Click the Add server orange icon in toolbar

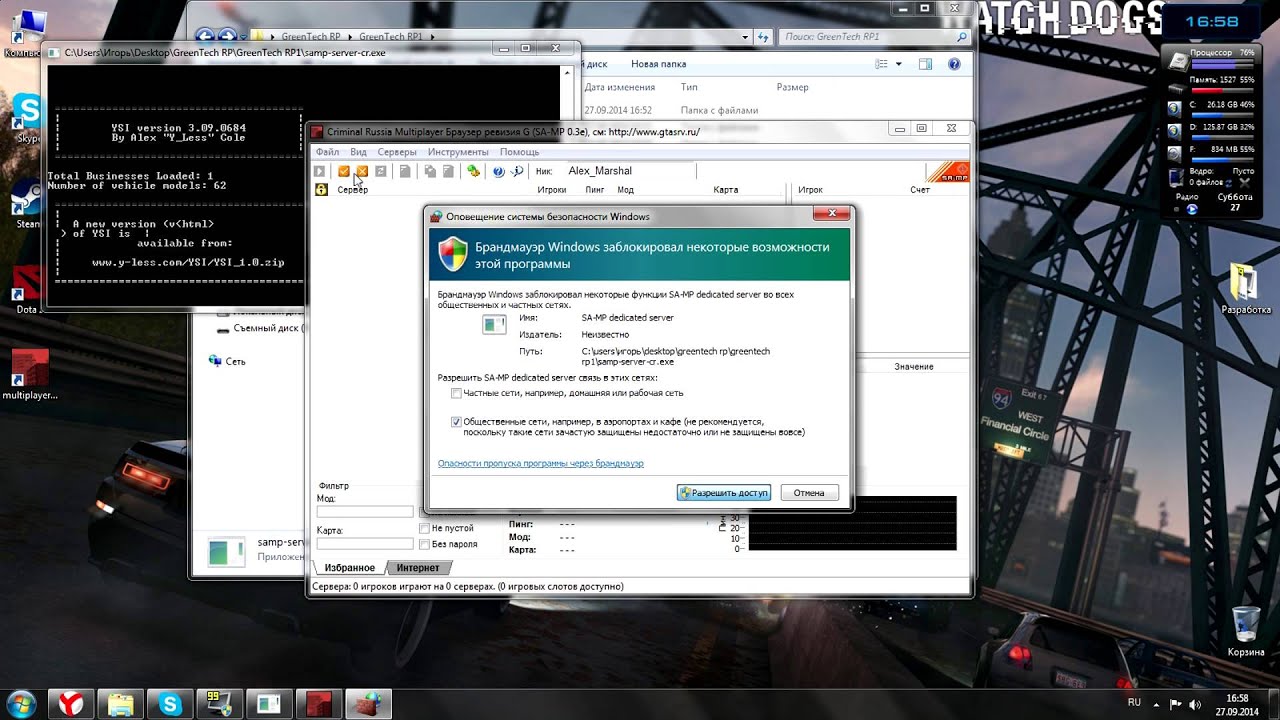(x=344, y=171)
